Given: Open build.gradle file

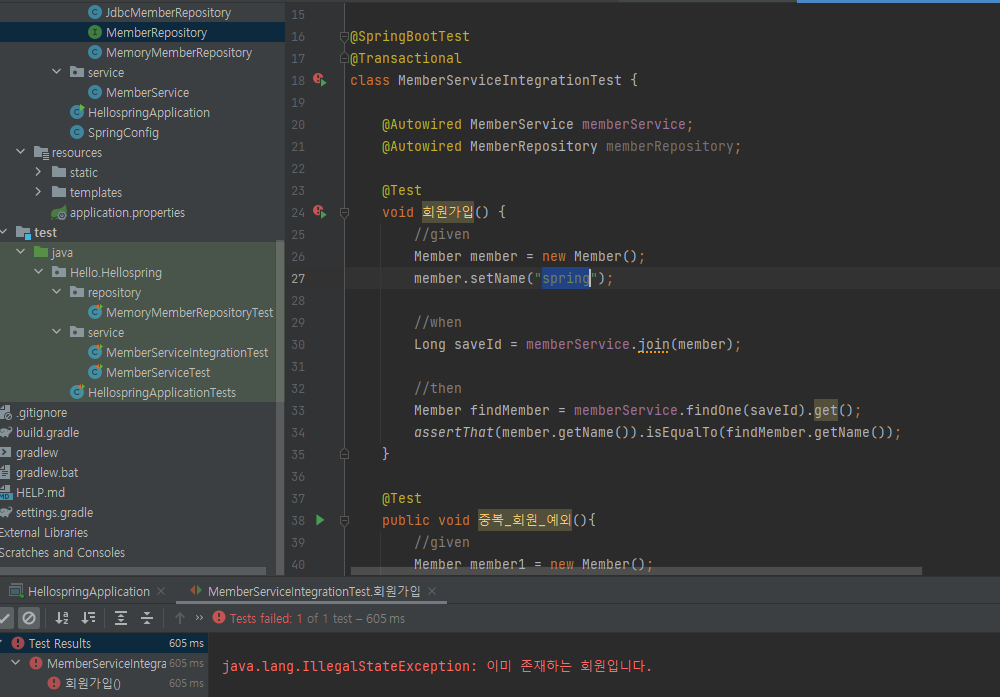Looking at the screenshot, I should coord(40,432).
